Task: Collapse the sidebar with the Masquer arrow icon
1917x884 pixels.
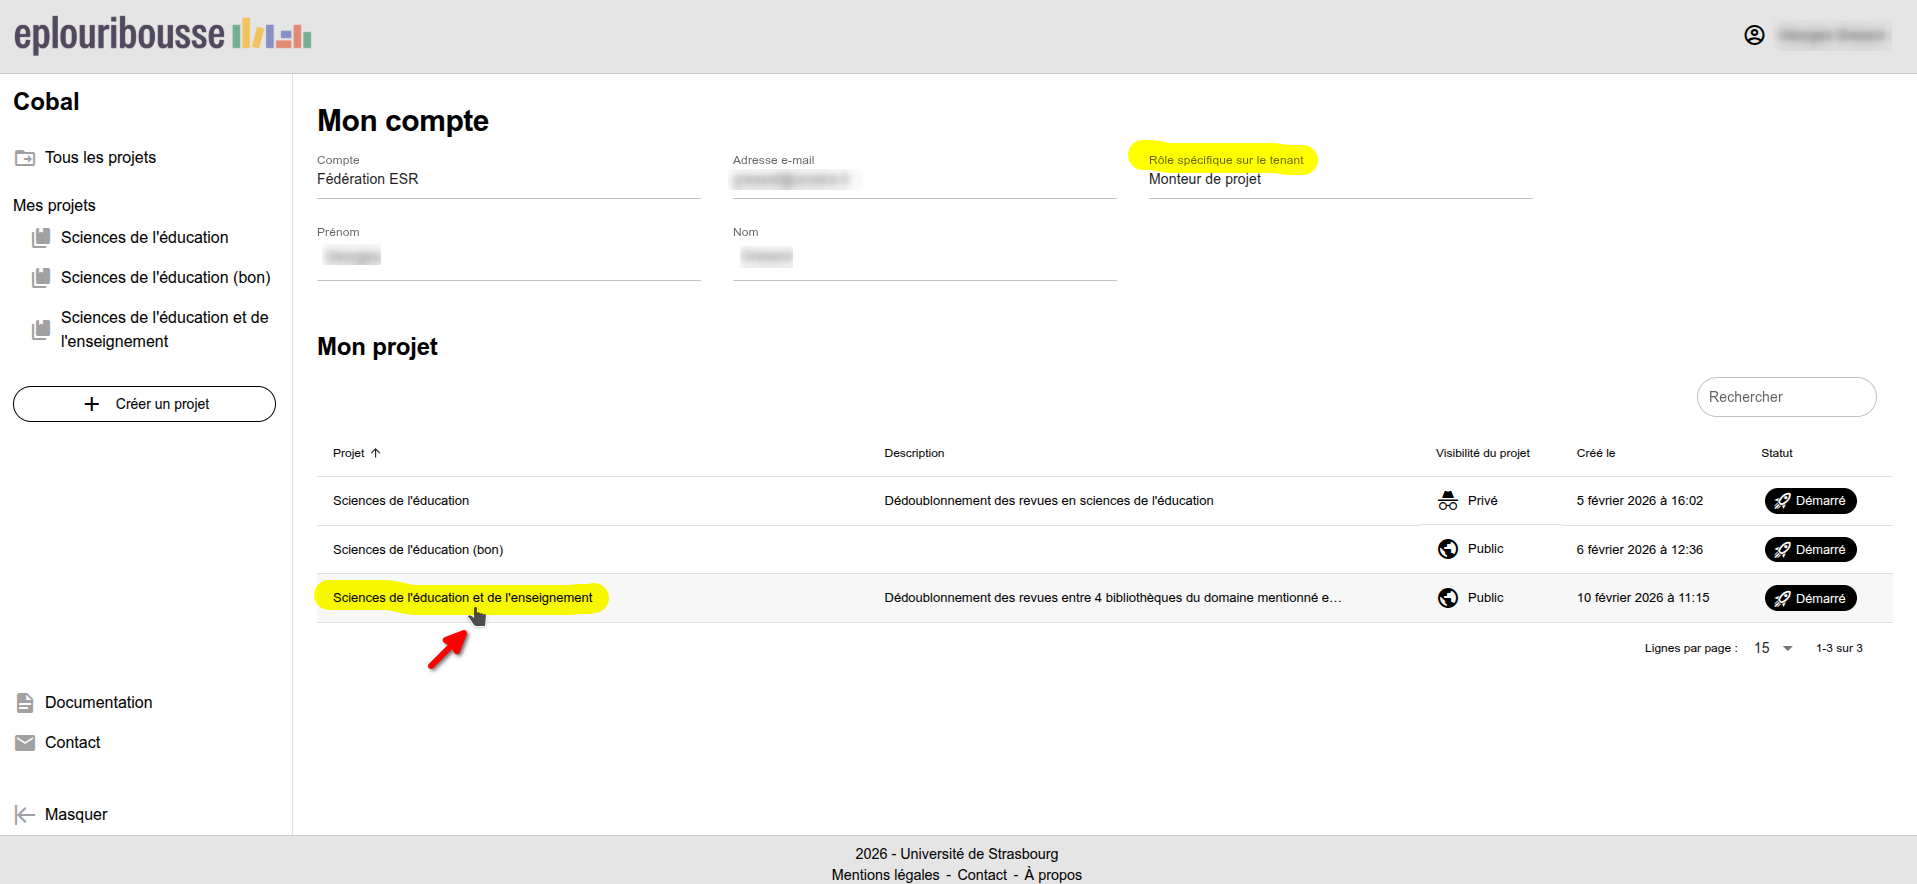Action: pyautogui.click(x=25, y=815)
